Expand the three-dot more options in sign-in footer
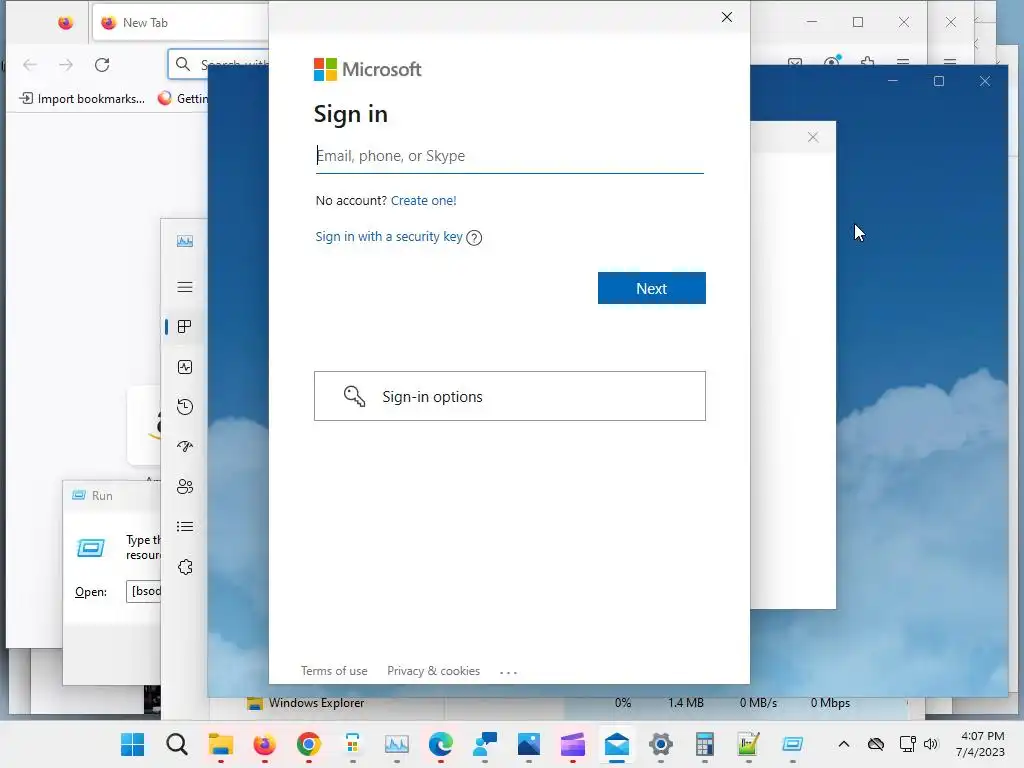This screenshot has width=1024, height=768. pyautogui.click(x=508, y=672)
